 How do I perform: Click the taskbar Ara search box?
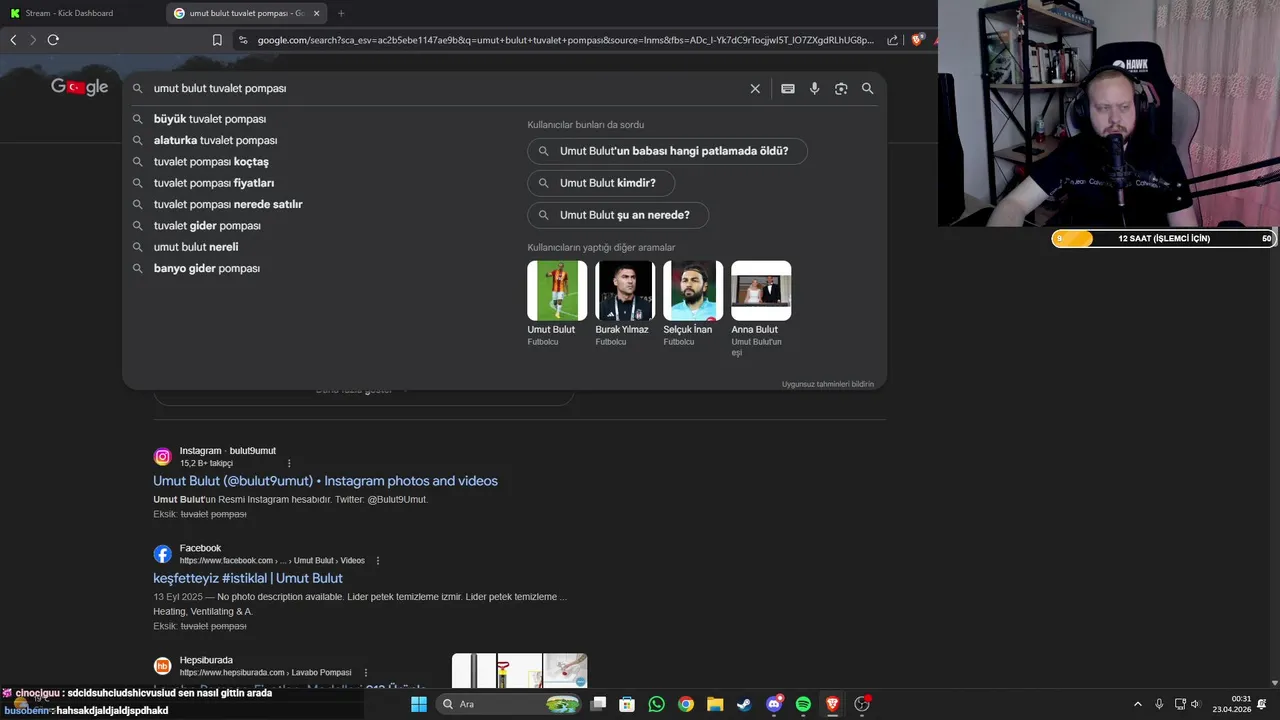tap(509, 704)
